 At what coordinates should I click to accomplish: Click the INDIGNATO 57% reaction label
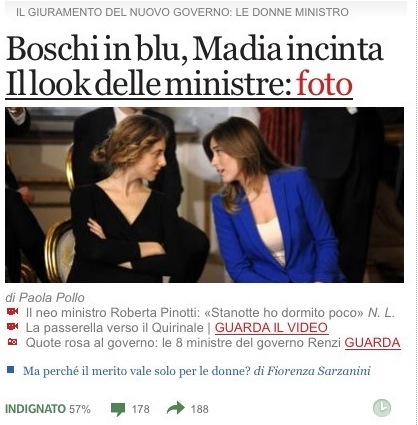[48, 409]
